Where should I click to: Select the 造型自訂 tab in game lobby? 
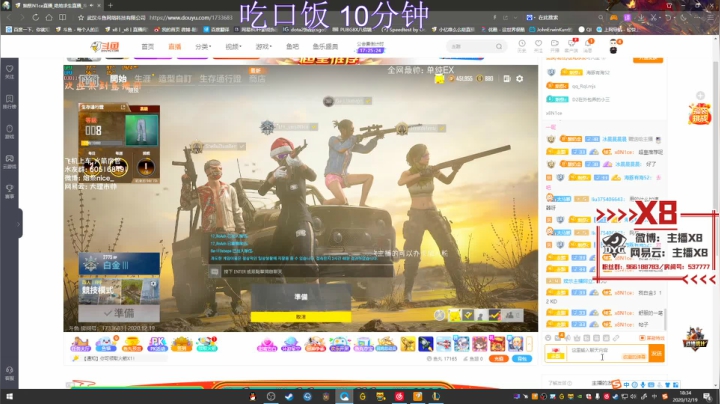tap(175, 79)
